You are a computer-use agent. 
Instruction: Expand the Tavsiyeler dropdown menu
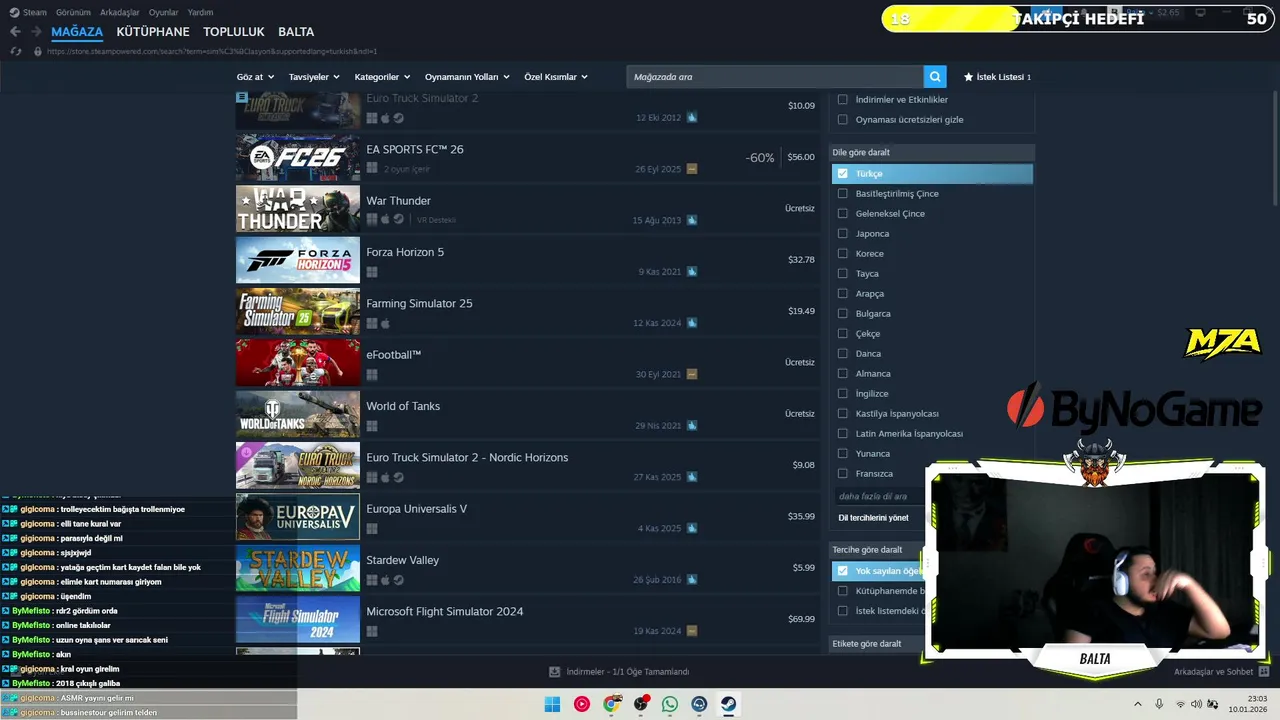point(314,77)
